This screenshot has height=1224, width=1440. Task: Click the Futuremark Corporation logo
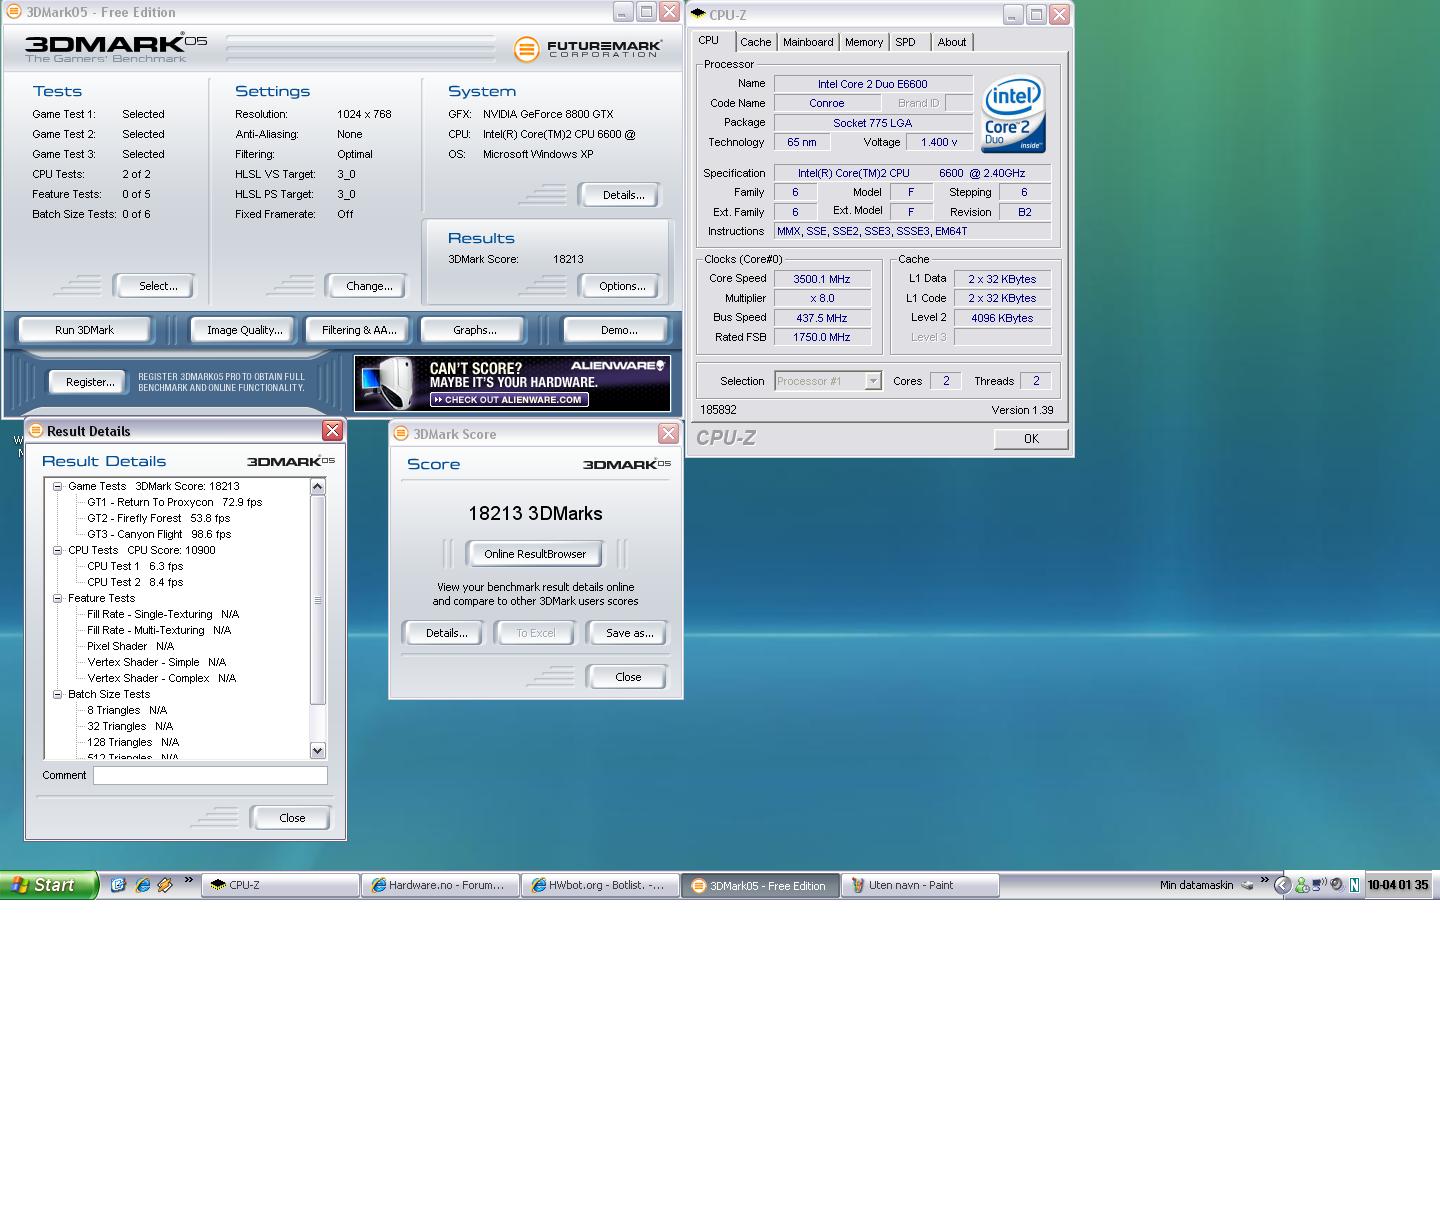pos(589,49)
